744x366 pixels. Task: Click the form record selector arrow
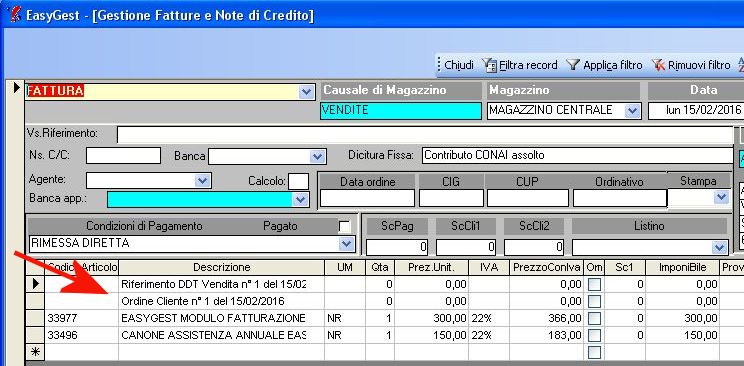[17, 87]
